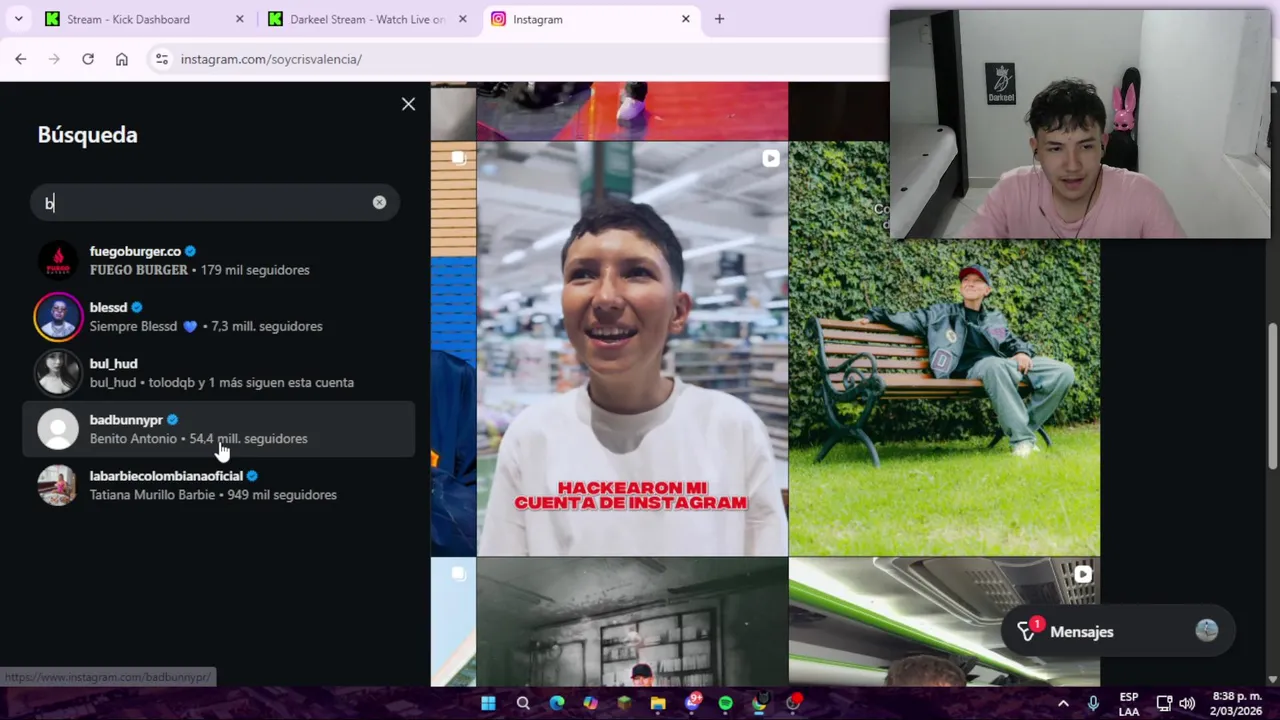The width and height of the screenshot is (1280, 720).
Task: Click reel icon on train post
Action: 1082,574
